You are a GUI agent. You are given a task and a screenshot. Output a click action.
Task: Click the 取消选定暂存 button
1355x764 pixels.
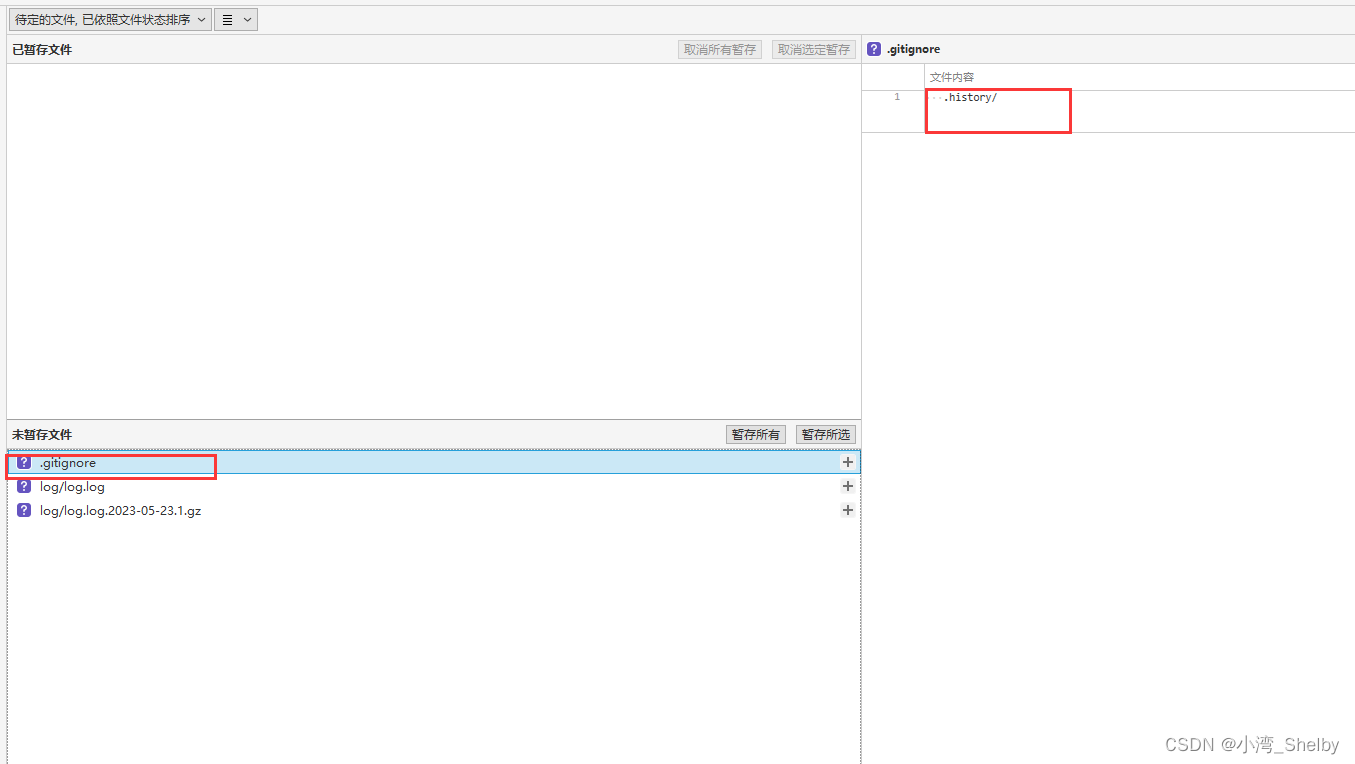pos(814,50)
